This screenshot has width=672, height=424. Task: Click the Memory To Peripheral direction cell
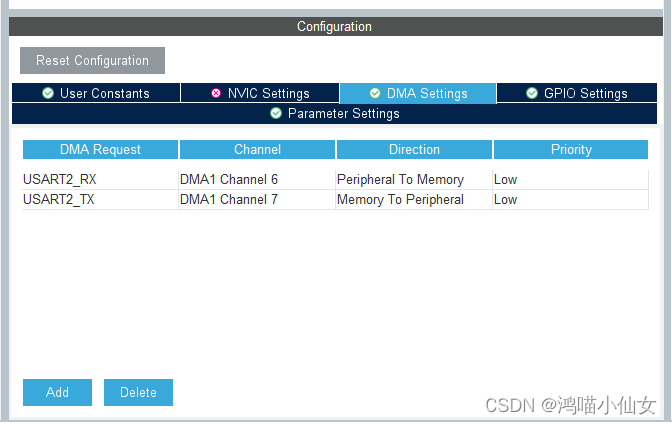414,200
